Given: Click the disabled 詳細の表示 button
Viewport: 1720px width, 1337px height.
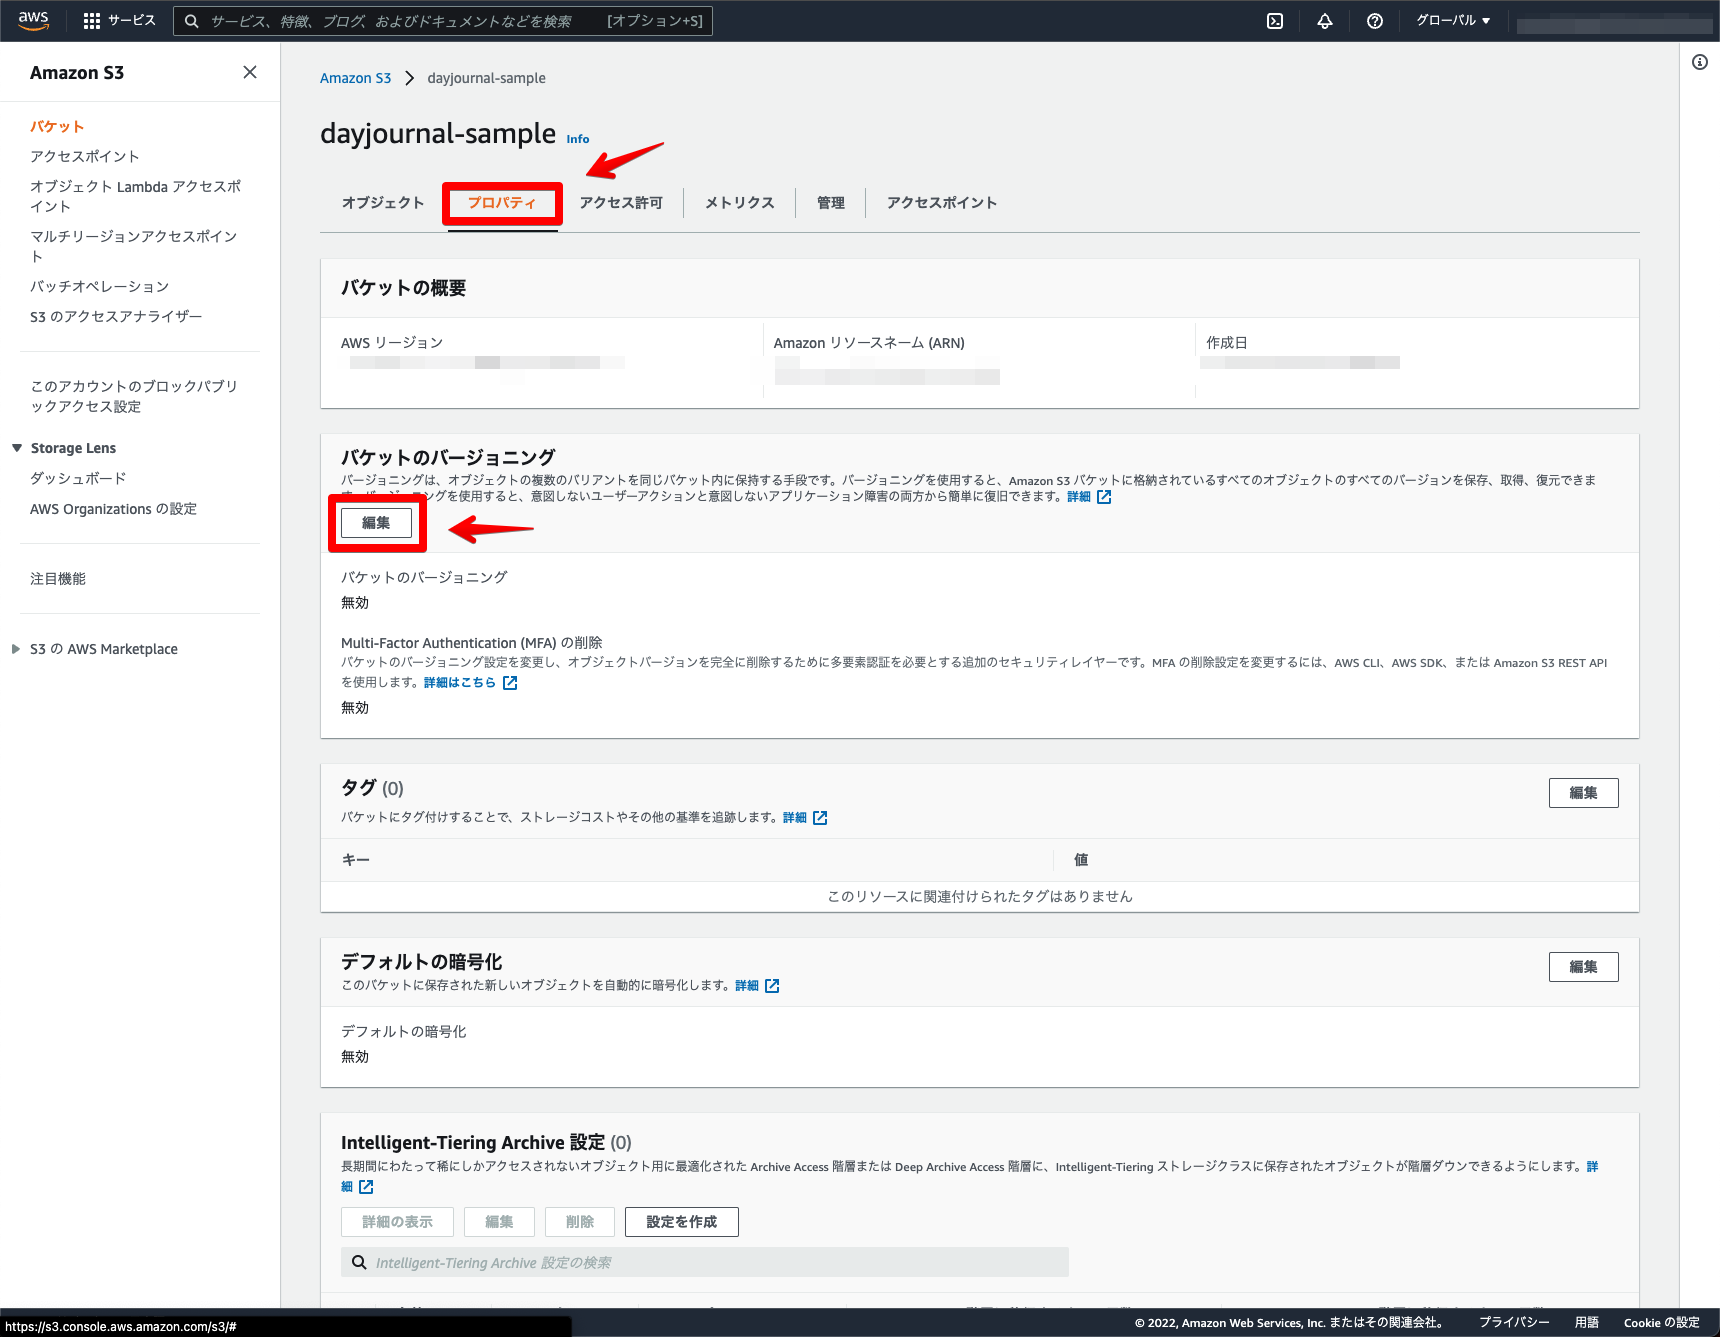Looking at the screenshot, I should 397,1222.
